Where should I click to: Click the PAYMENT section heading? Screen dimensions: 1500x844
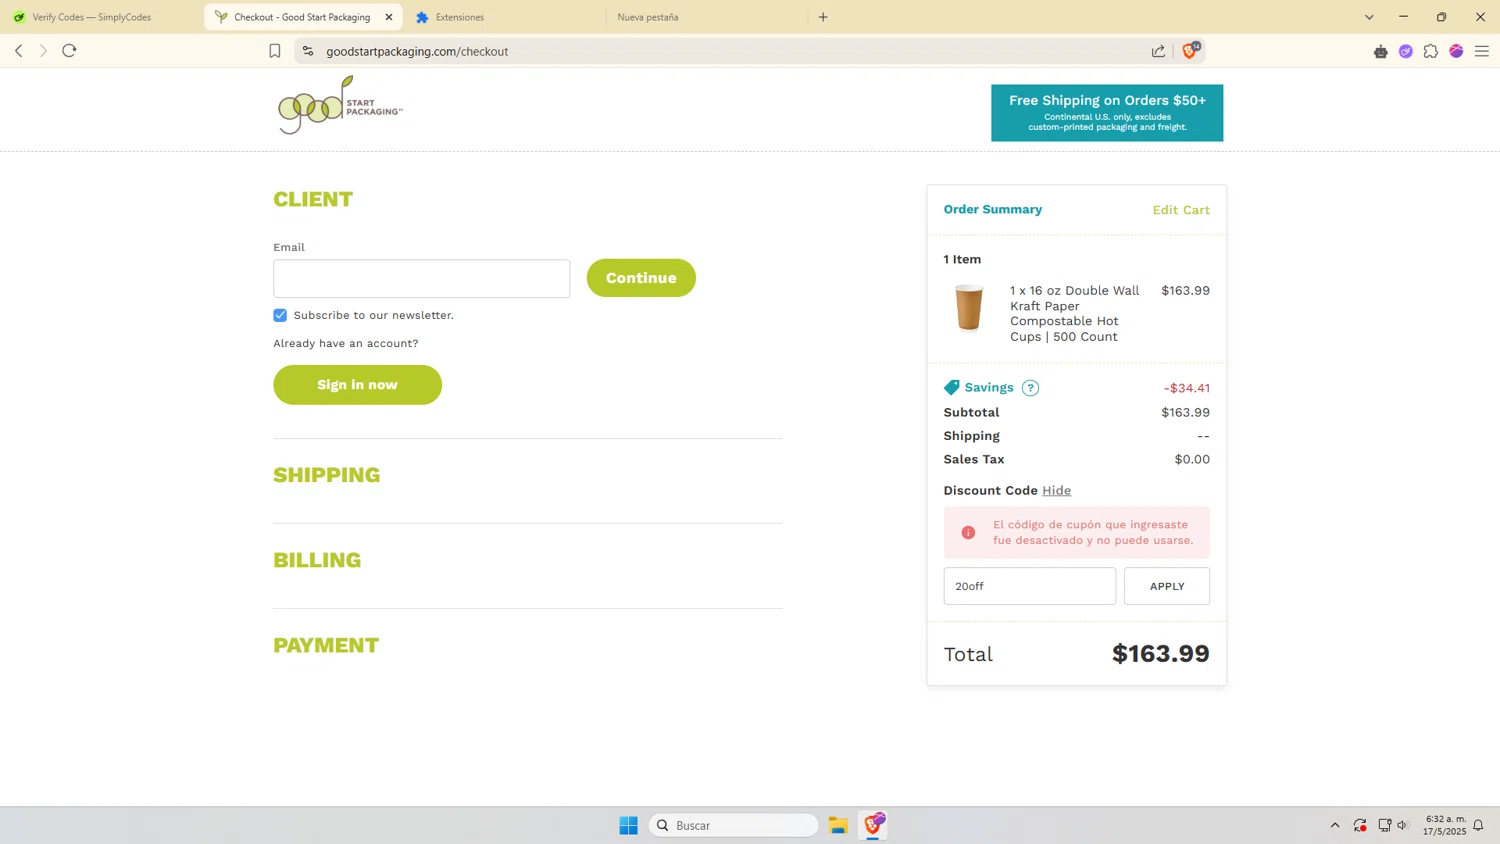point(326,645)
